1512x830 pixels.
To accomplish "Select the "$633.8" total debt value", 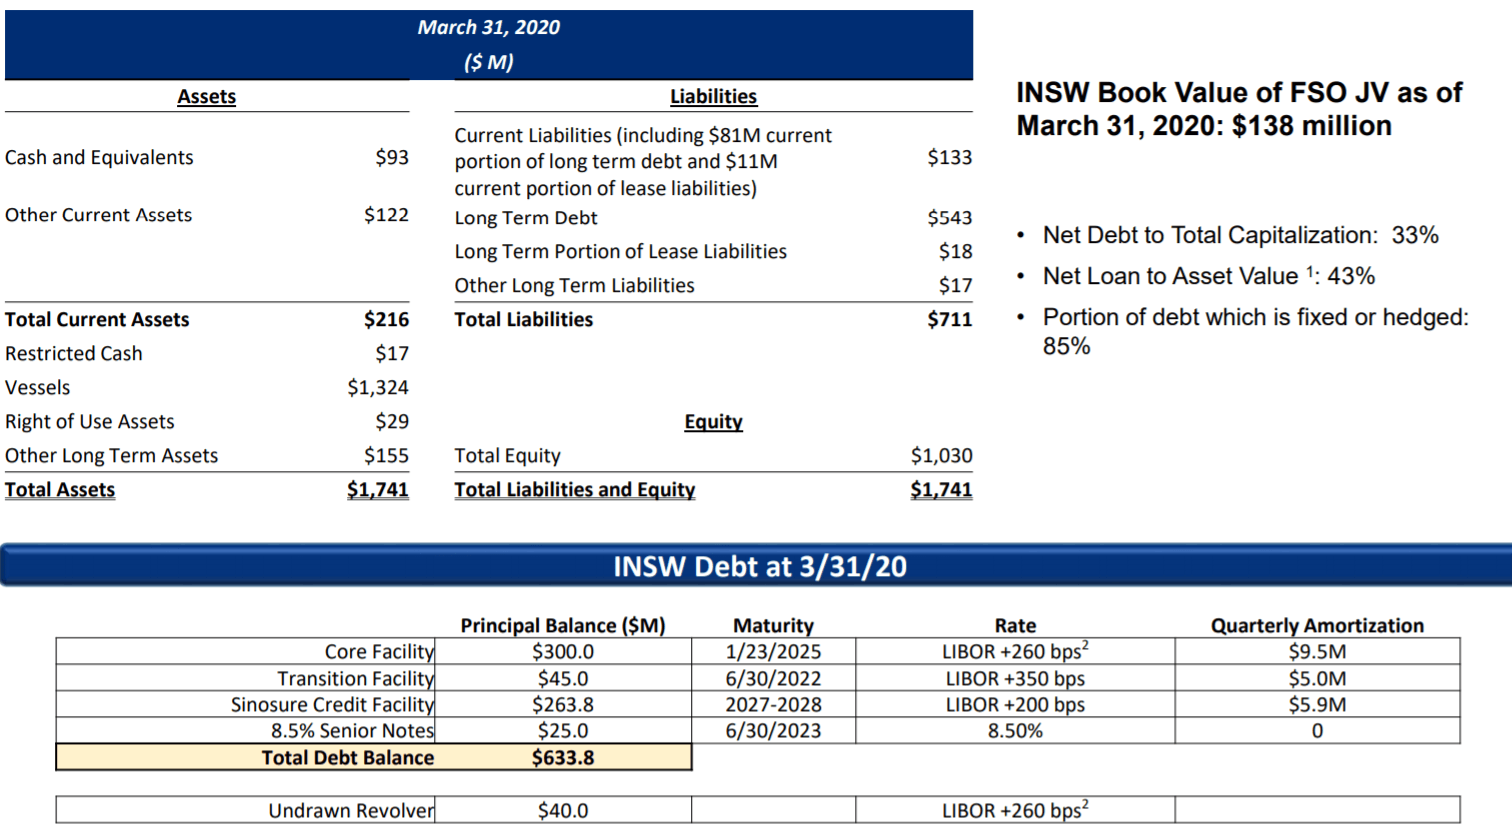I will [x=563, y=757].
